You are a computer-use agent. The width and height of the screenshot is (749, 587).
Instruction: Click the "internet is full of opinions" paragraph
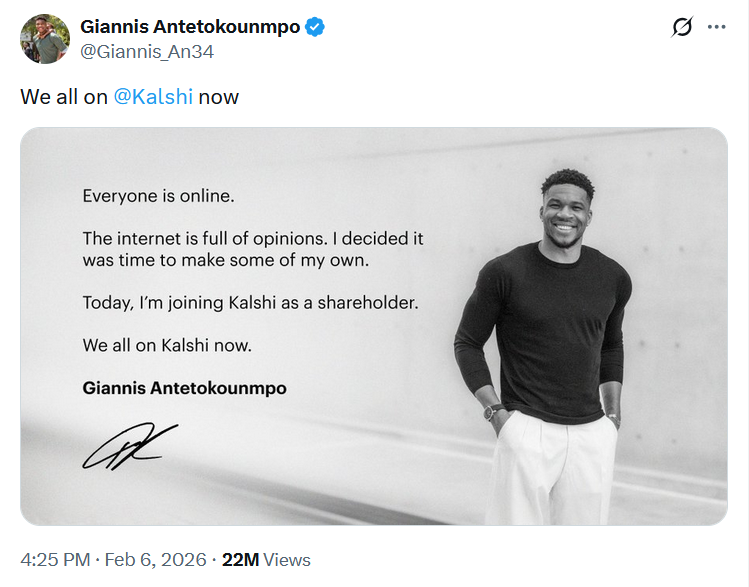253,249
